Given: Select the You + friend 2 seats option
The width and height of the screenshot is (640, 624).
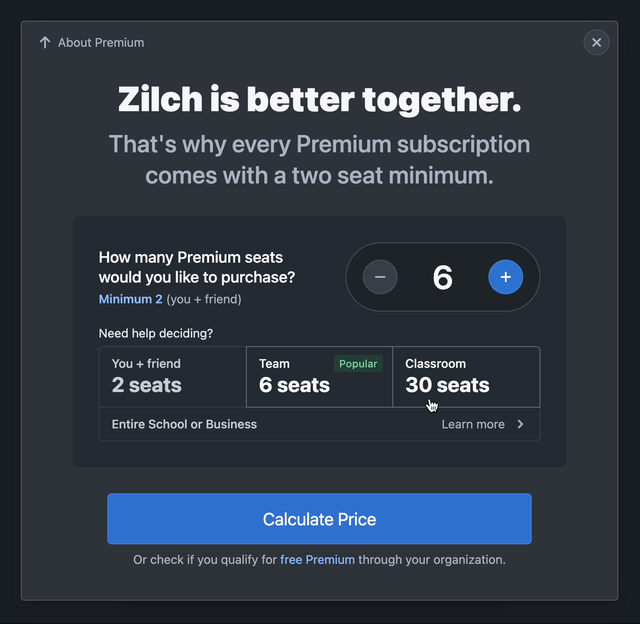Looking at the screenshot, I should [x=172, y=377].
